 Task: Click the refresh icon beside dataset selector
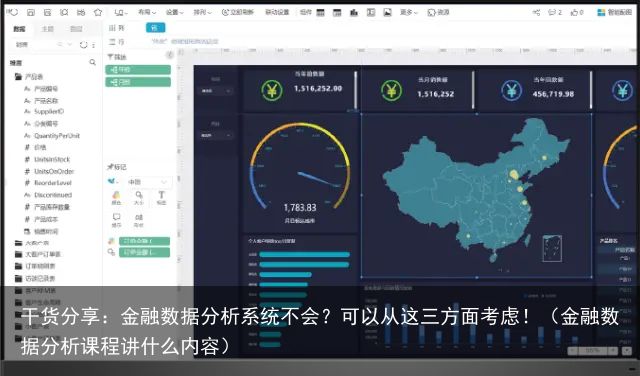tap(83, 44)
